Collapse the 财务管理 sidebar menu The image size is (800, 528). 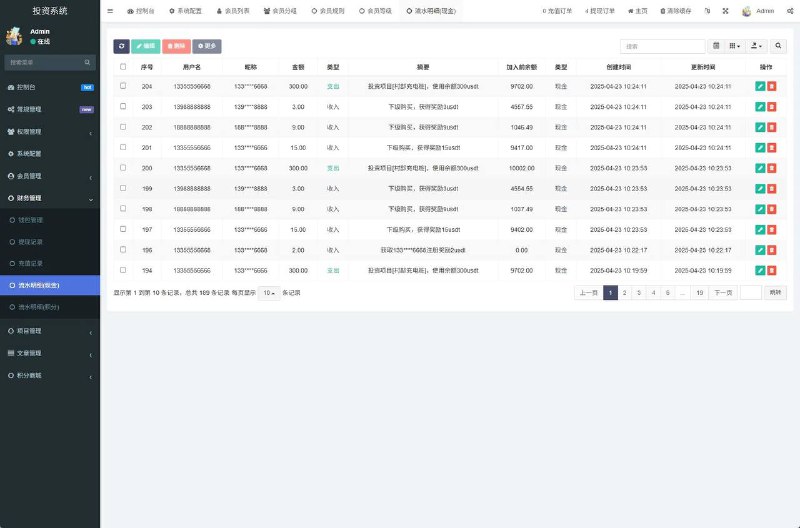[50, 198]
